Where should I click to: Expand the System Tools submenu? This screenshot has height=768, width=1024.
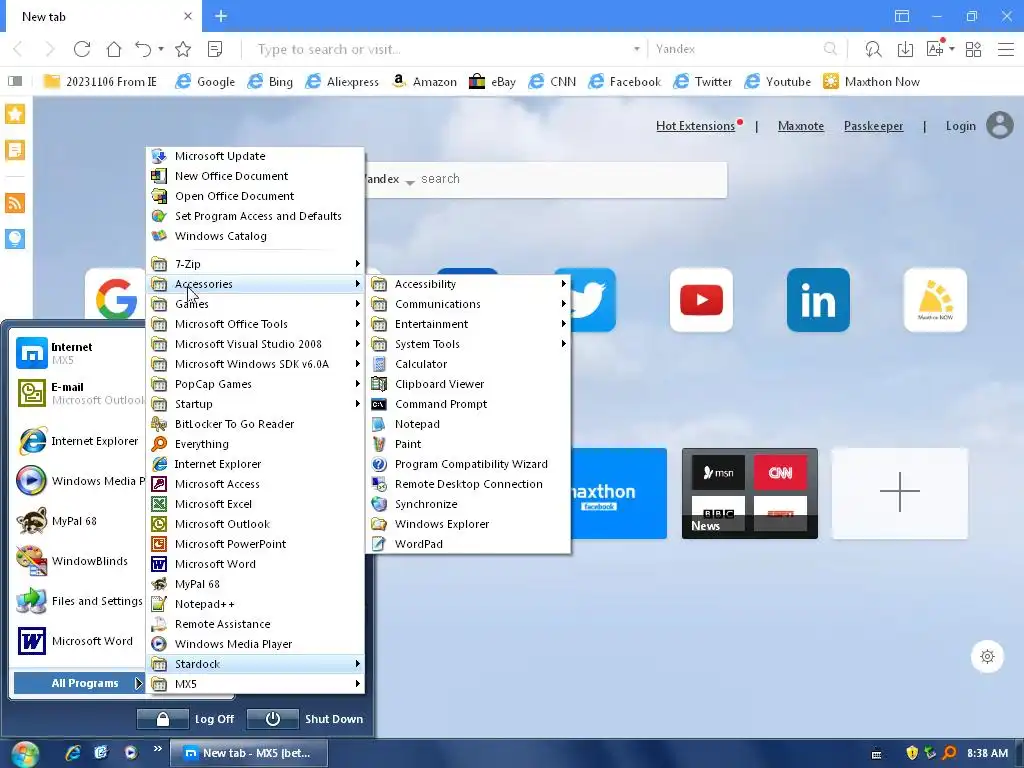pyautogui.click(x=468, y=344)
